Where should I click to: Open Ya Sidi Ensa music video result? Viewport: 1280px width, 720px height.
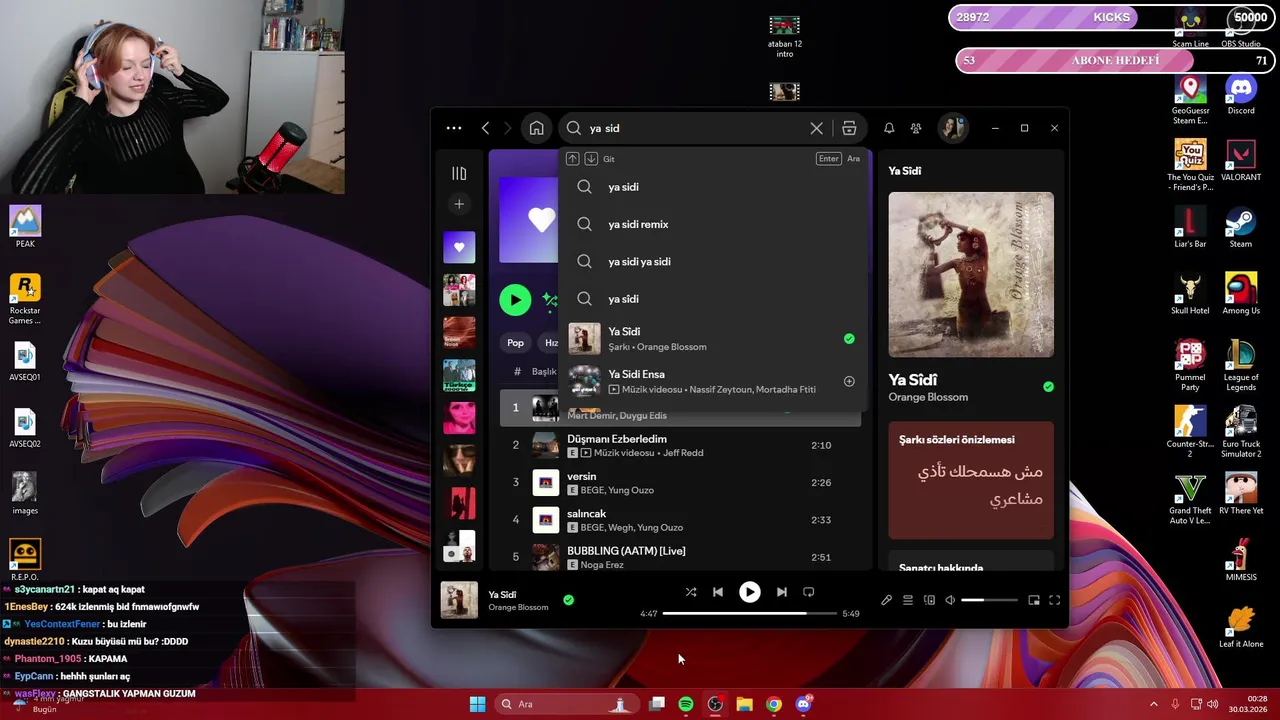point(715,381)
